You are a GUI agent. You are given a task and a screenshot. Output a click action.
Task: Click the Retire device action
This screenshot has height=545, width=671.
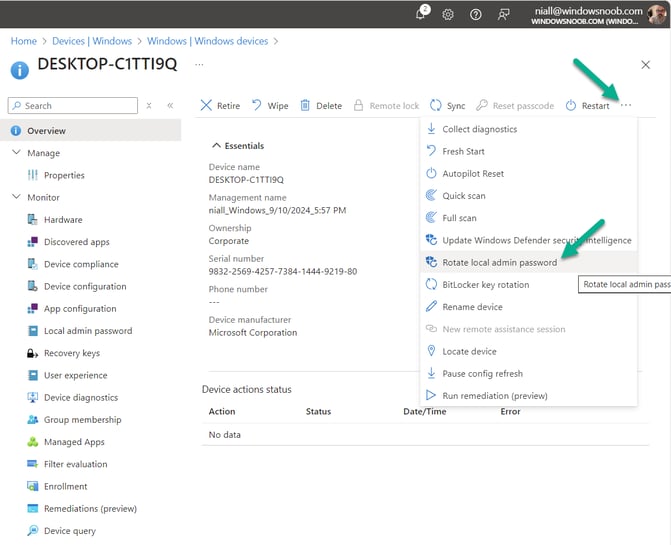point(220,105)
